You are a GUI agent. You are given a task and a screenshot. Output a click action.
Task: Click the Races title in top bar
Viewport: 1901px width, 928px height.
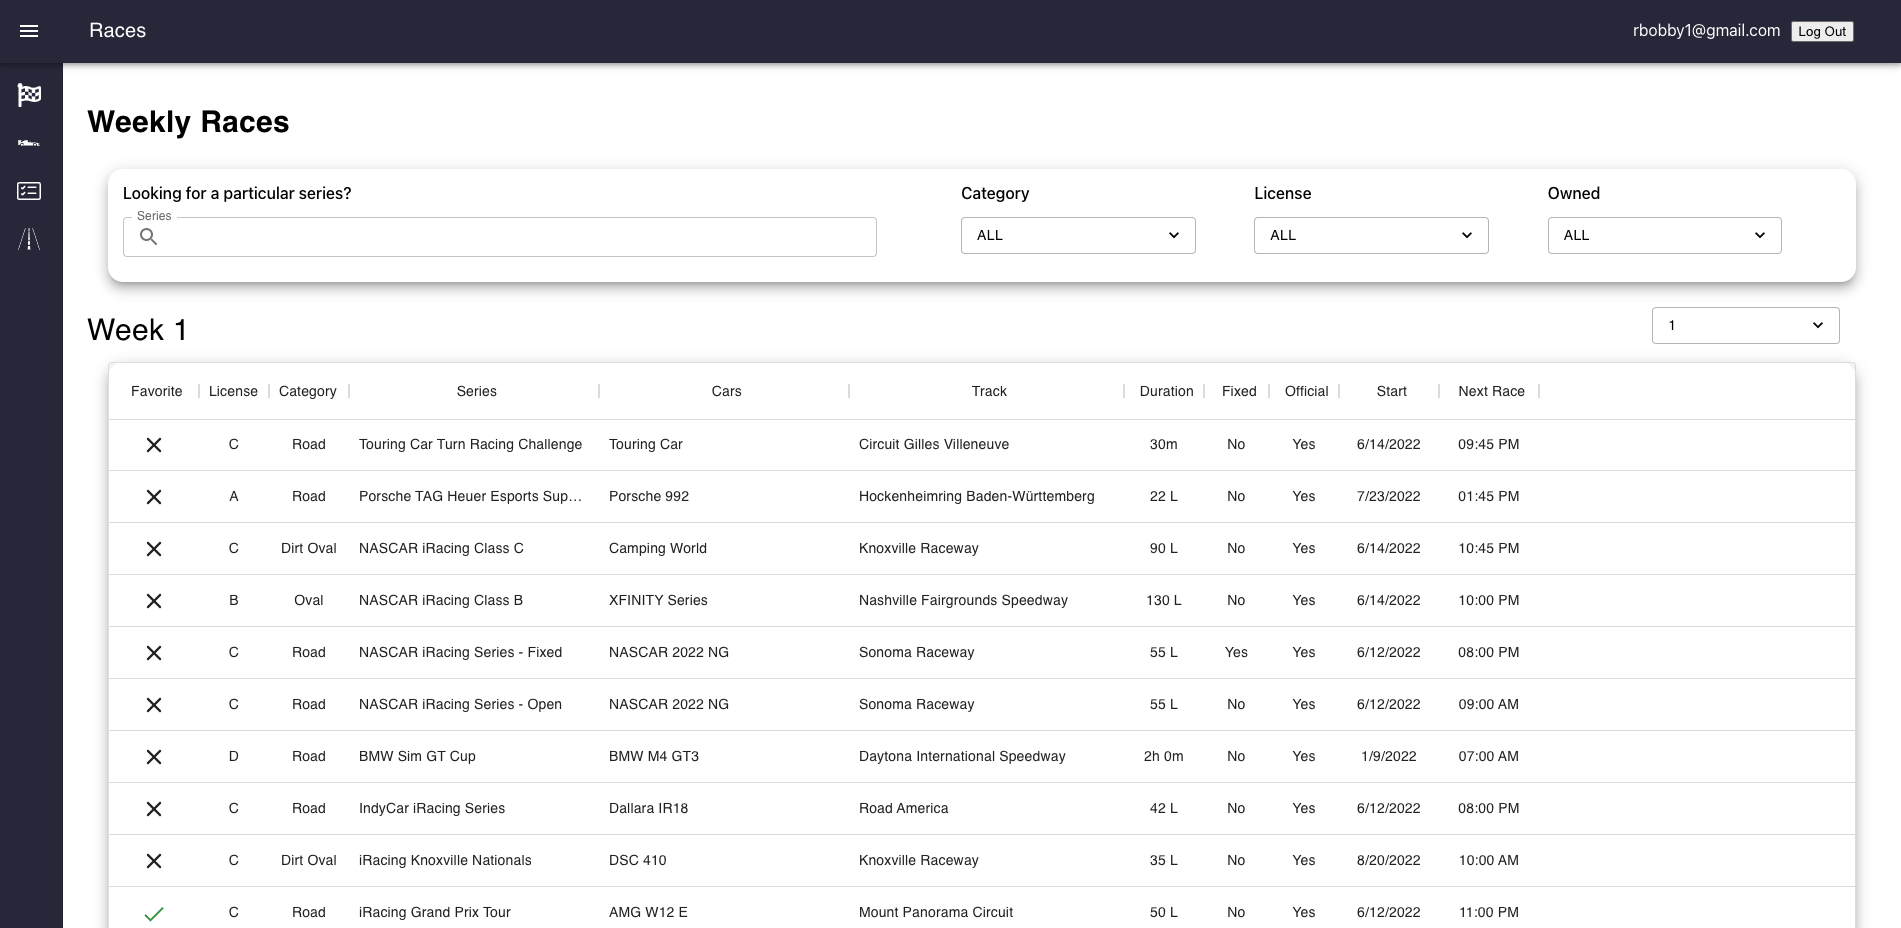[118, 31]
